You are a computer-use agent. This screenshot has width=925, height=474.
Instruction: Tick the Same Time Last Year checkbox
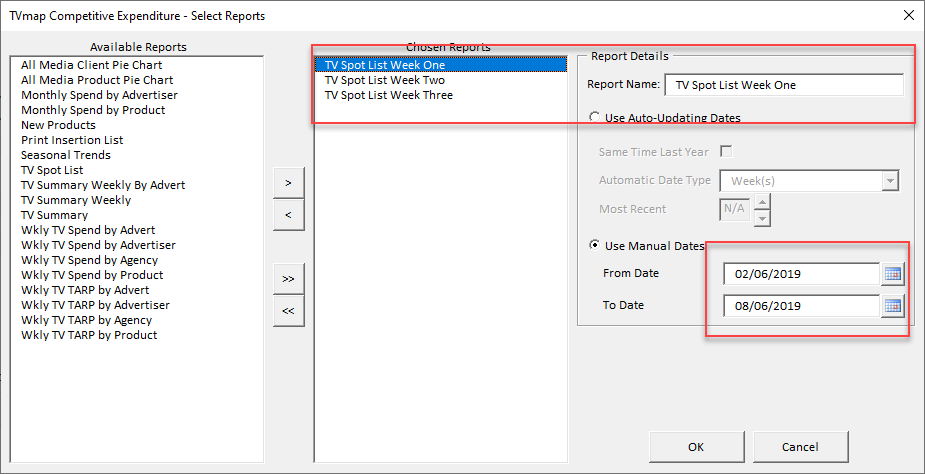[727, 152]
